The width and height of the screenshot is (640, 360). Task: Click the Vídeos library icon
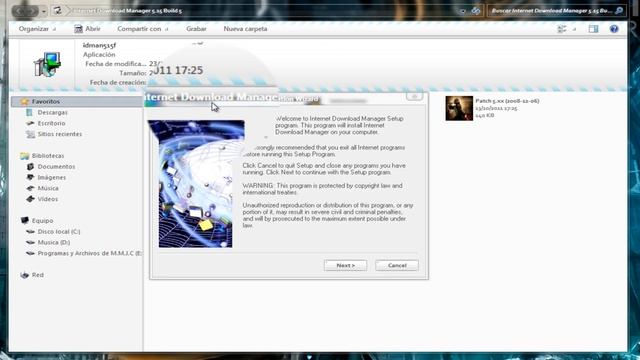30,199
